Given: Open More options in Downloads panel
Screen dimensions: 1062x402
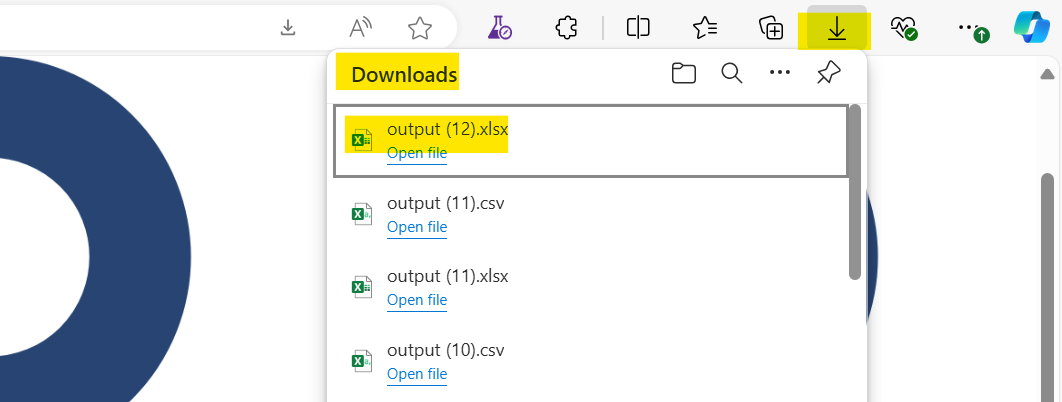Looking at the screenshot, I should tap(780, 73).
